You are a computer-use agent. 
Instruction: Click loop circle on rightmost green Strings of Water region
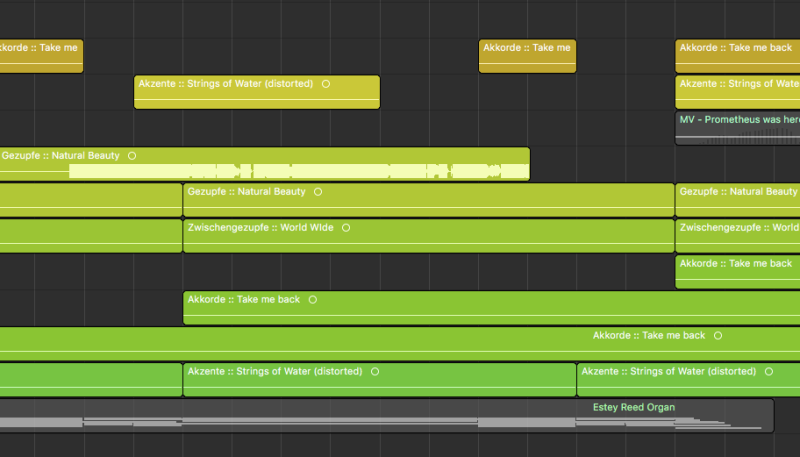tap(769, 371)
